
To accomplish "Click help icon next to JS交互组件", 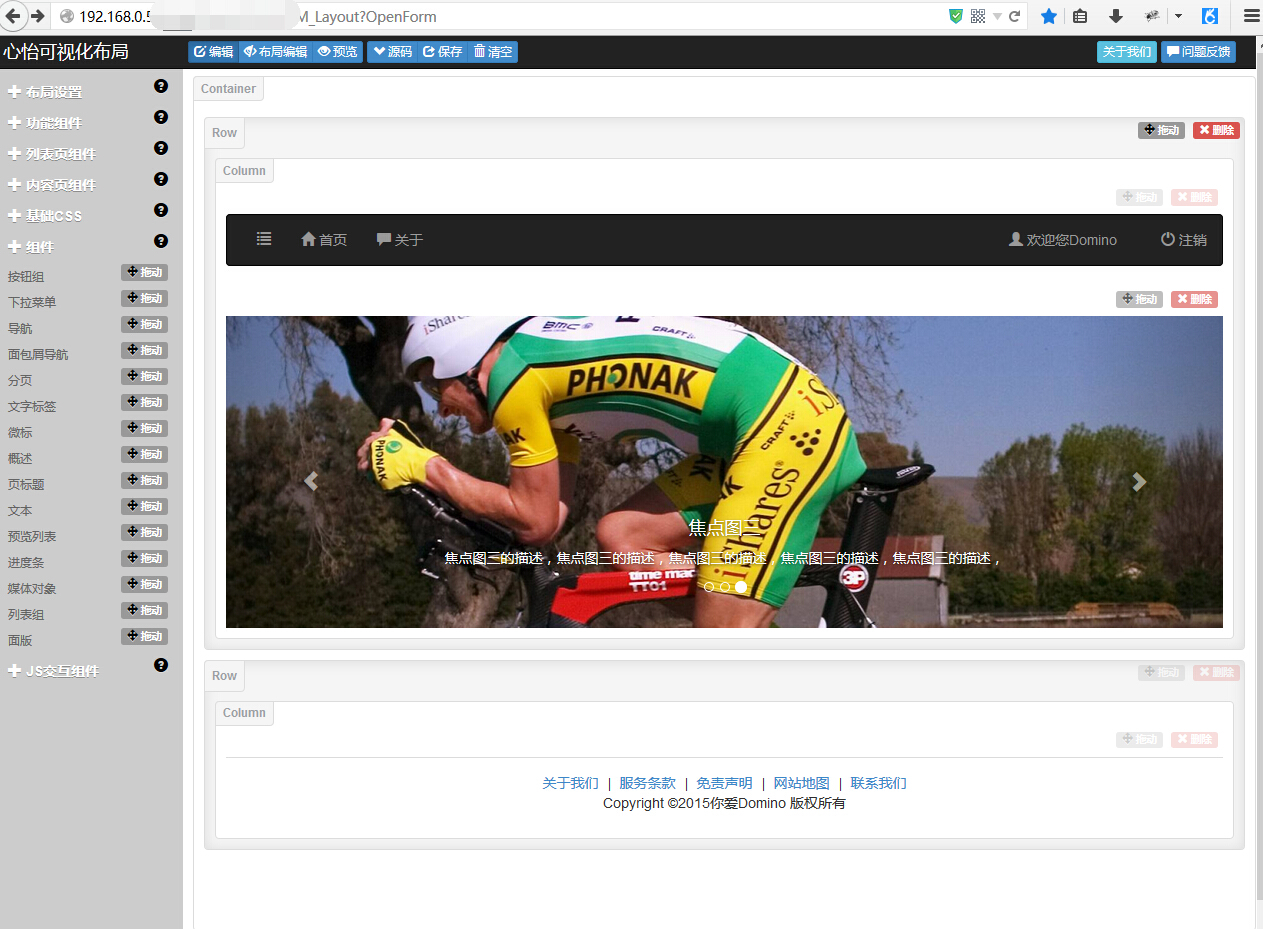I will pyautogui.click(x=161, y=665).
